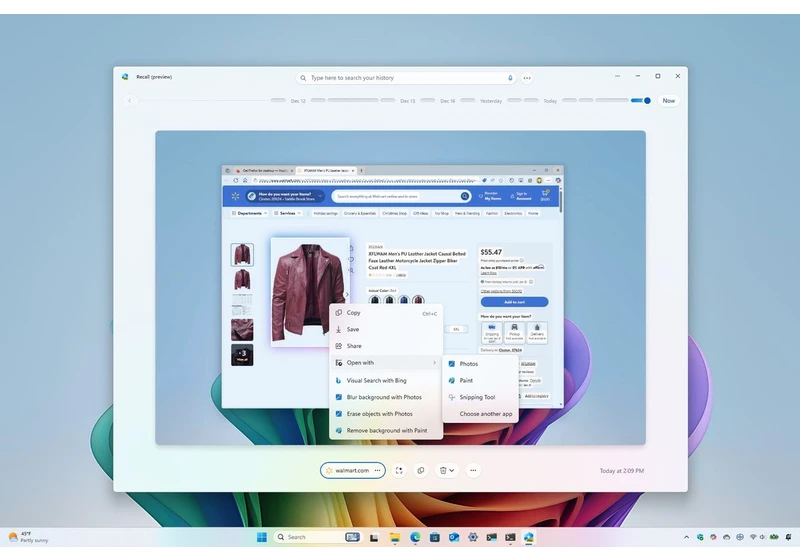Show hidden icons chevron in system tray

[686, 537]
